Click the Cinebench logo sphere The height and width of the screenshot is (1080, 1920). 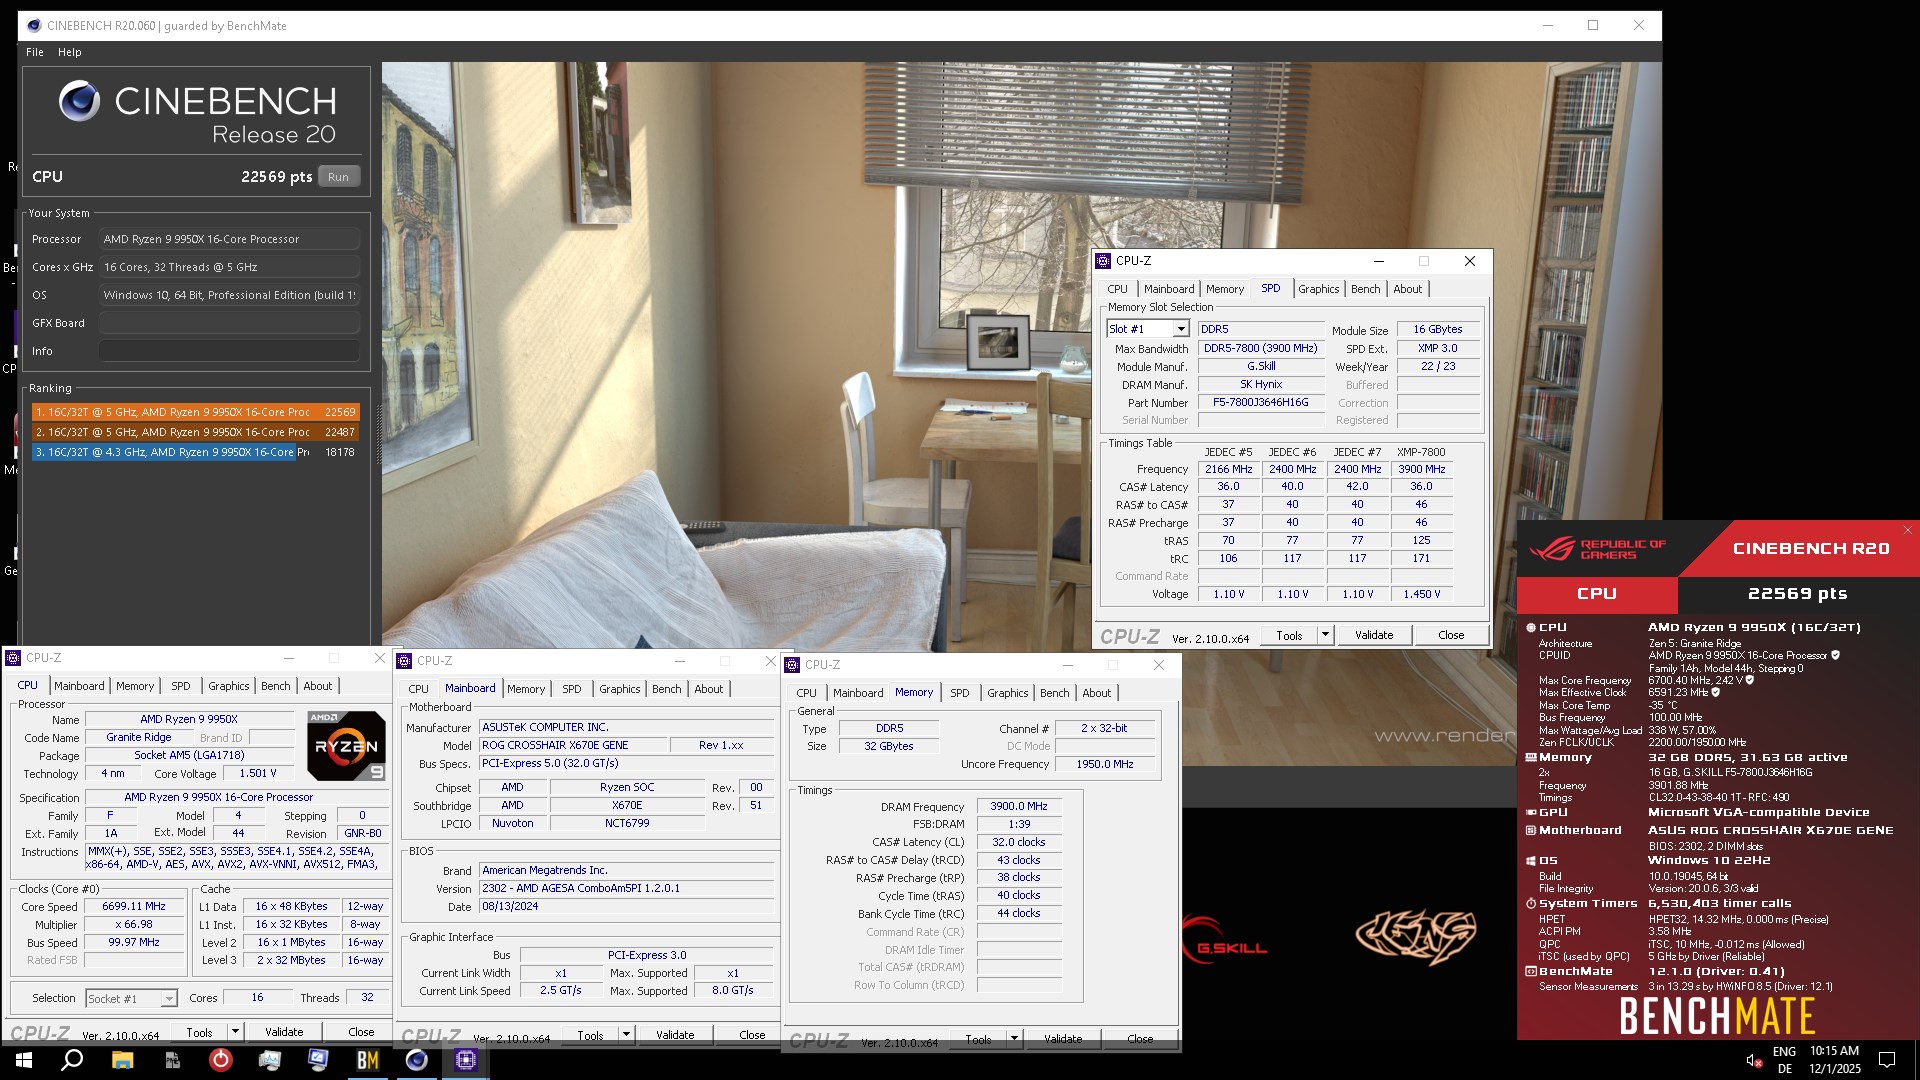coord(79,100)
